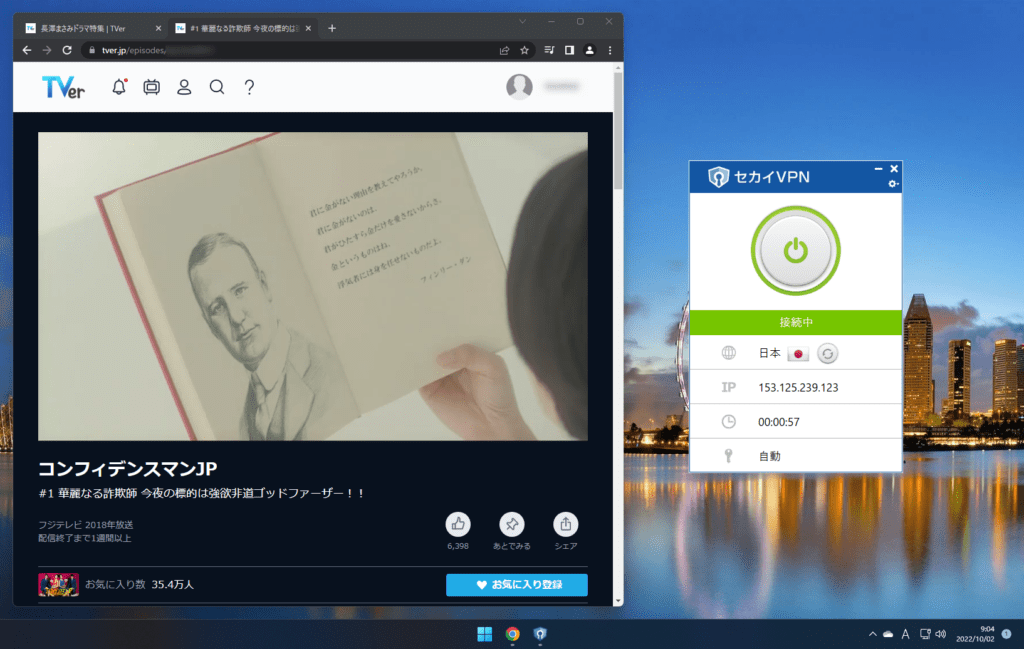
Task: Close the セカイVPN window
Action: 894,169
